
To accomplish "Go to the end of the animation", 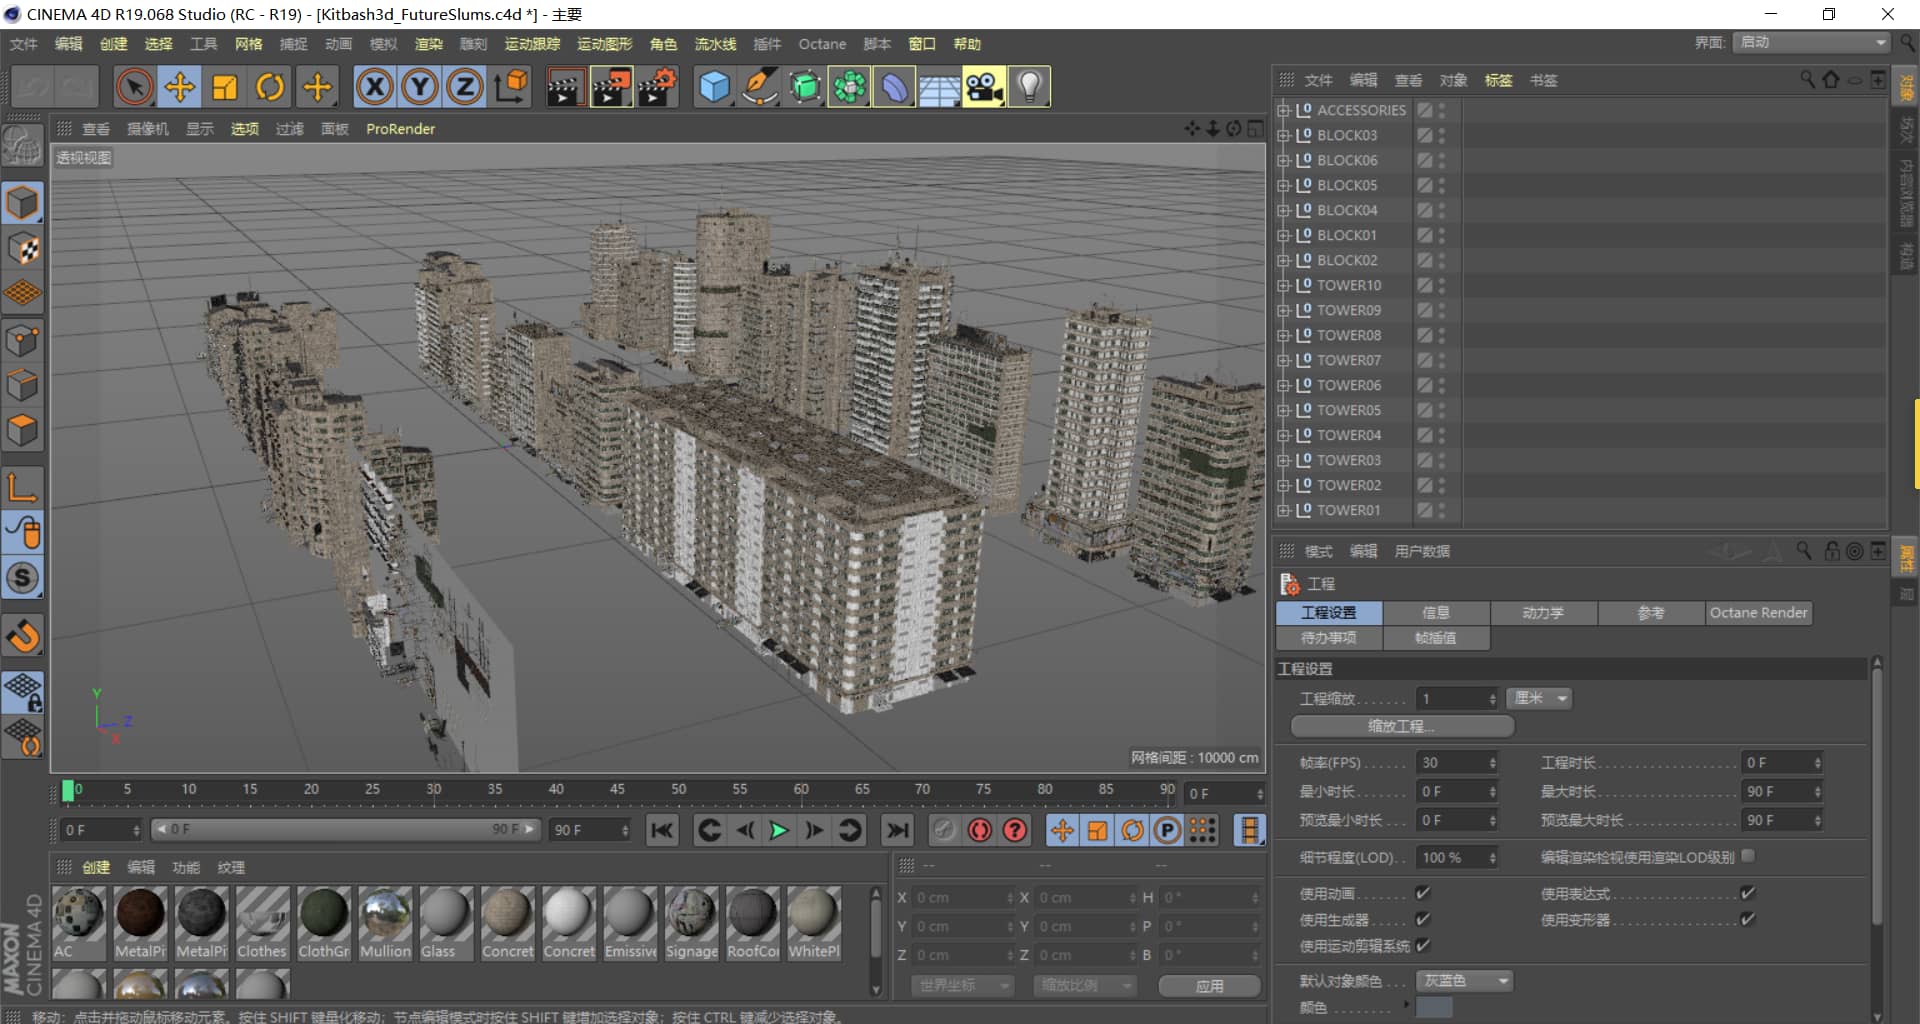I will [897, 830].
